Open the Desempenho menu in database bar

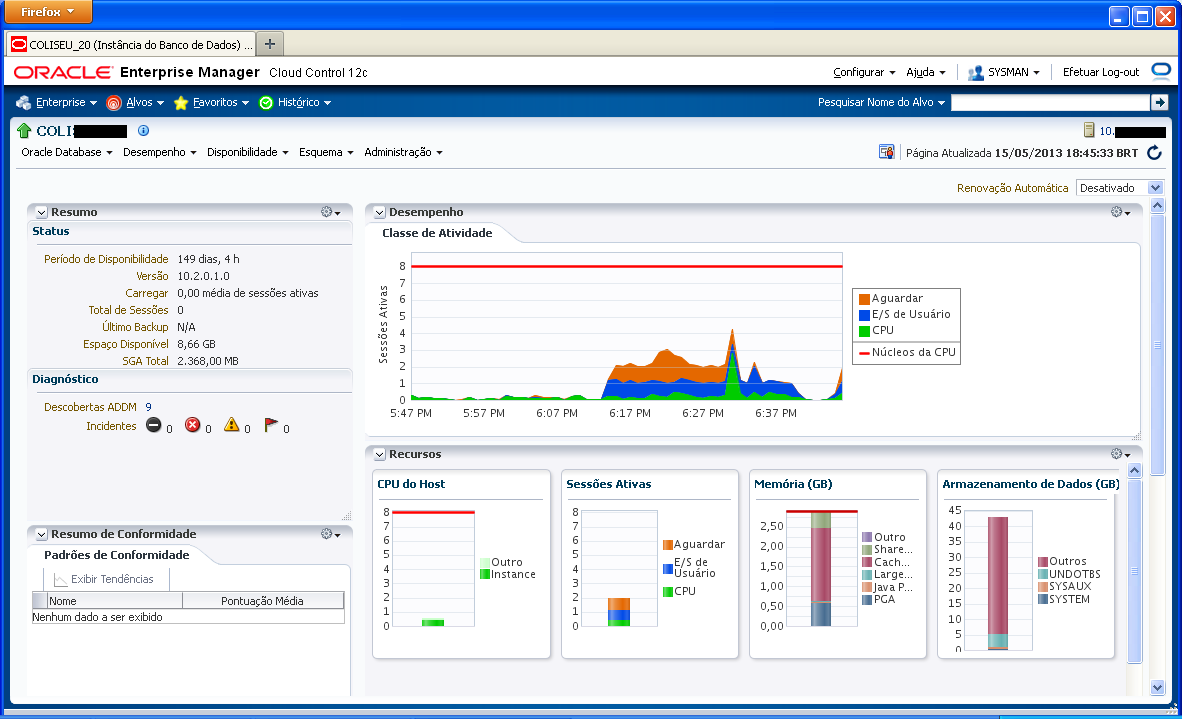click(x=159, y=152)
